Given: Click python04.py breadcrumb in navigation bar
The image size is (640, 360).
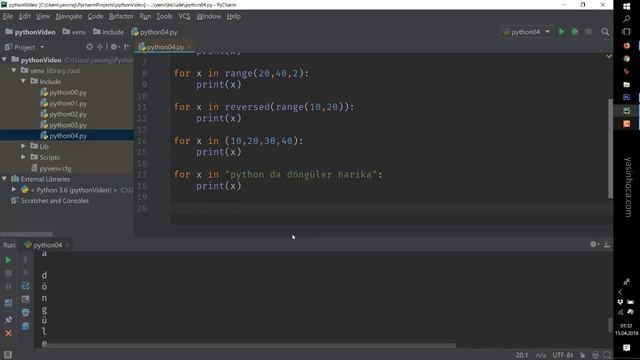Looking at the screenshot, I should (x=154, y=32).
